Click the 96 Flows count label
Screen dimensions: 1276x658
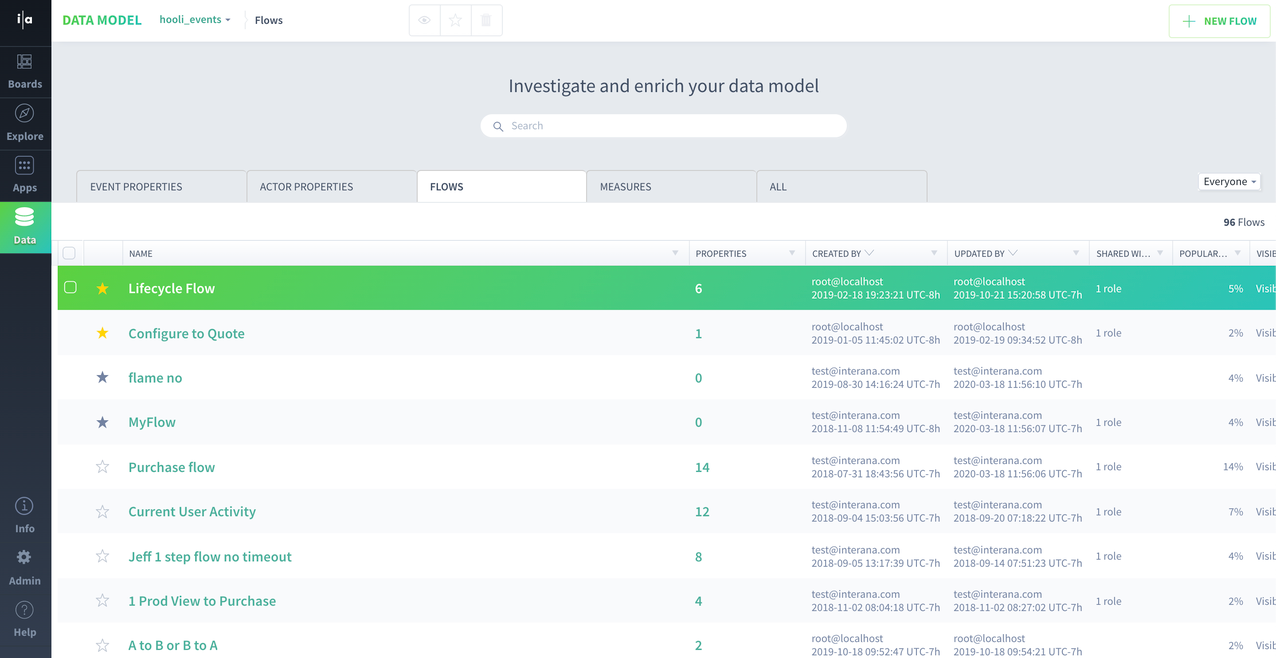click(1244, 222)
